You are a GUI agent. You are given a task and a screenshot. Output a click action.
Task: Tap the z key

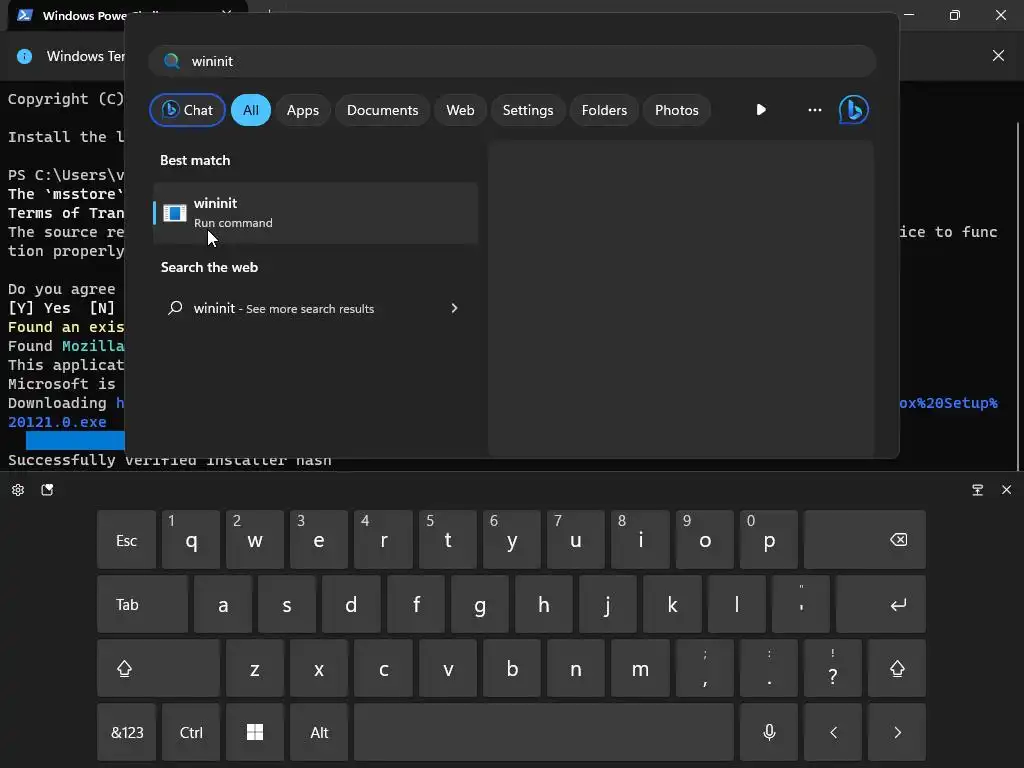[255, 668]
